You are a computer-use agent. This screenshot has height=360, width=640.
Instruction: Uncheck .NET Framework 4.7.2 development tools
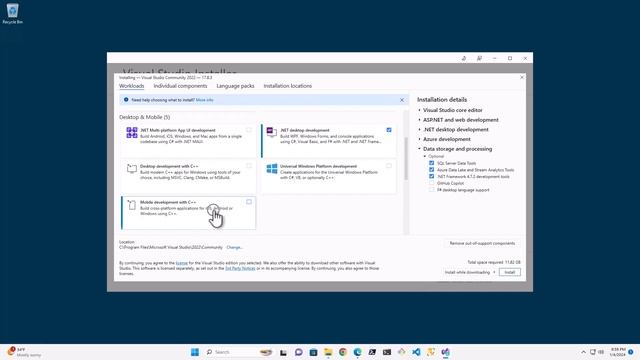(x=431, y=176)
